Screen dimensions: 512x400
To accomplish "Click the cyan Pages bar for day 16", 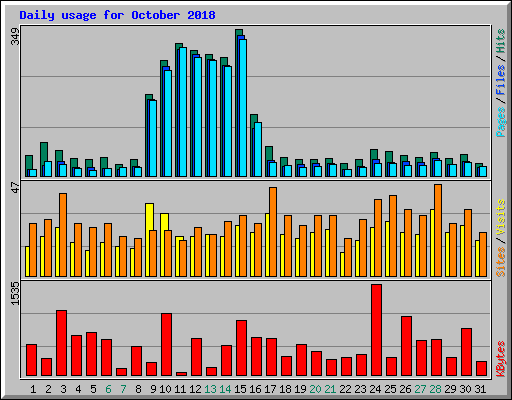I will point(258,149).
